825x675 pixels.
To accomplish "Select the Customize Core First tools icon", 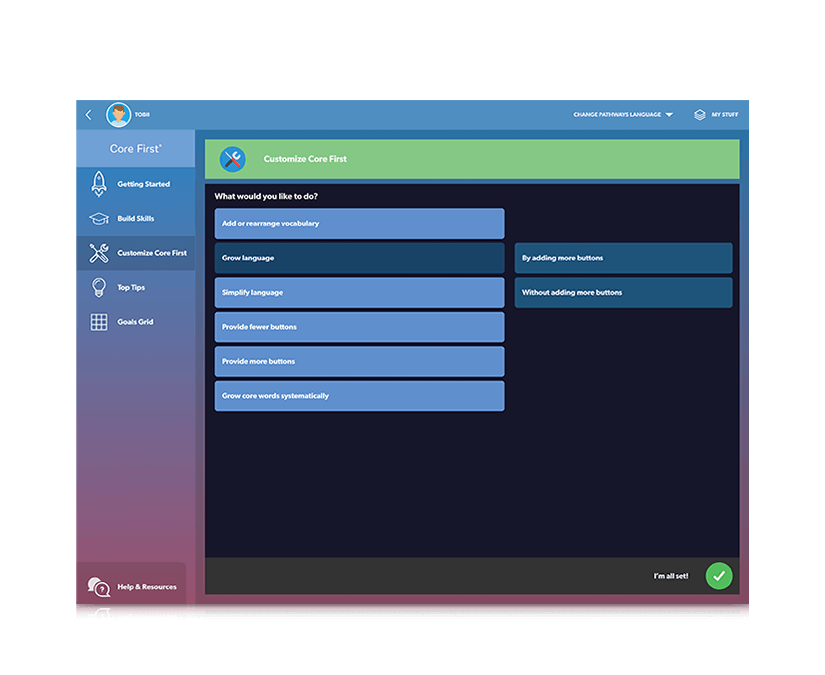I will point(98,253).
